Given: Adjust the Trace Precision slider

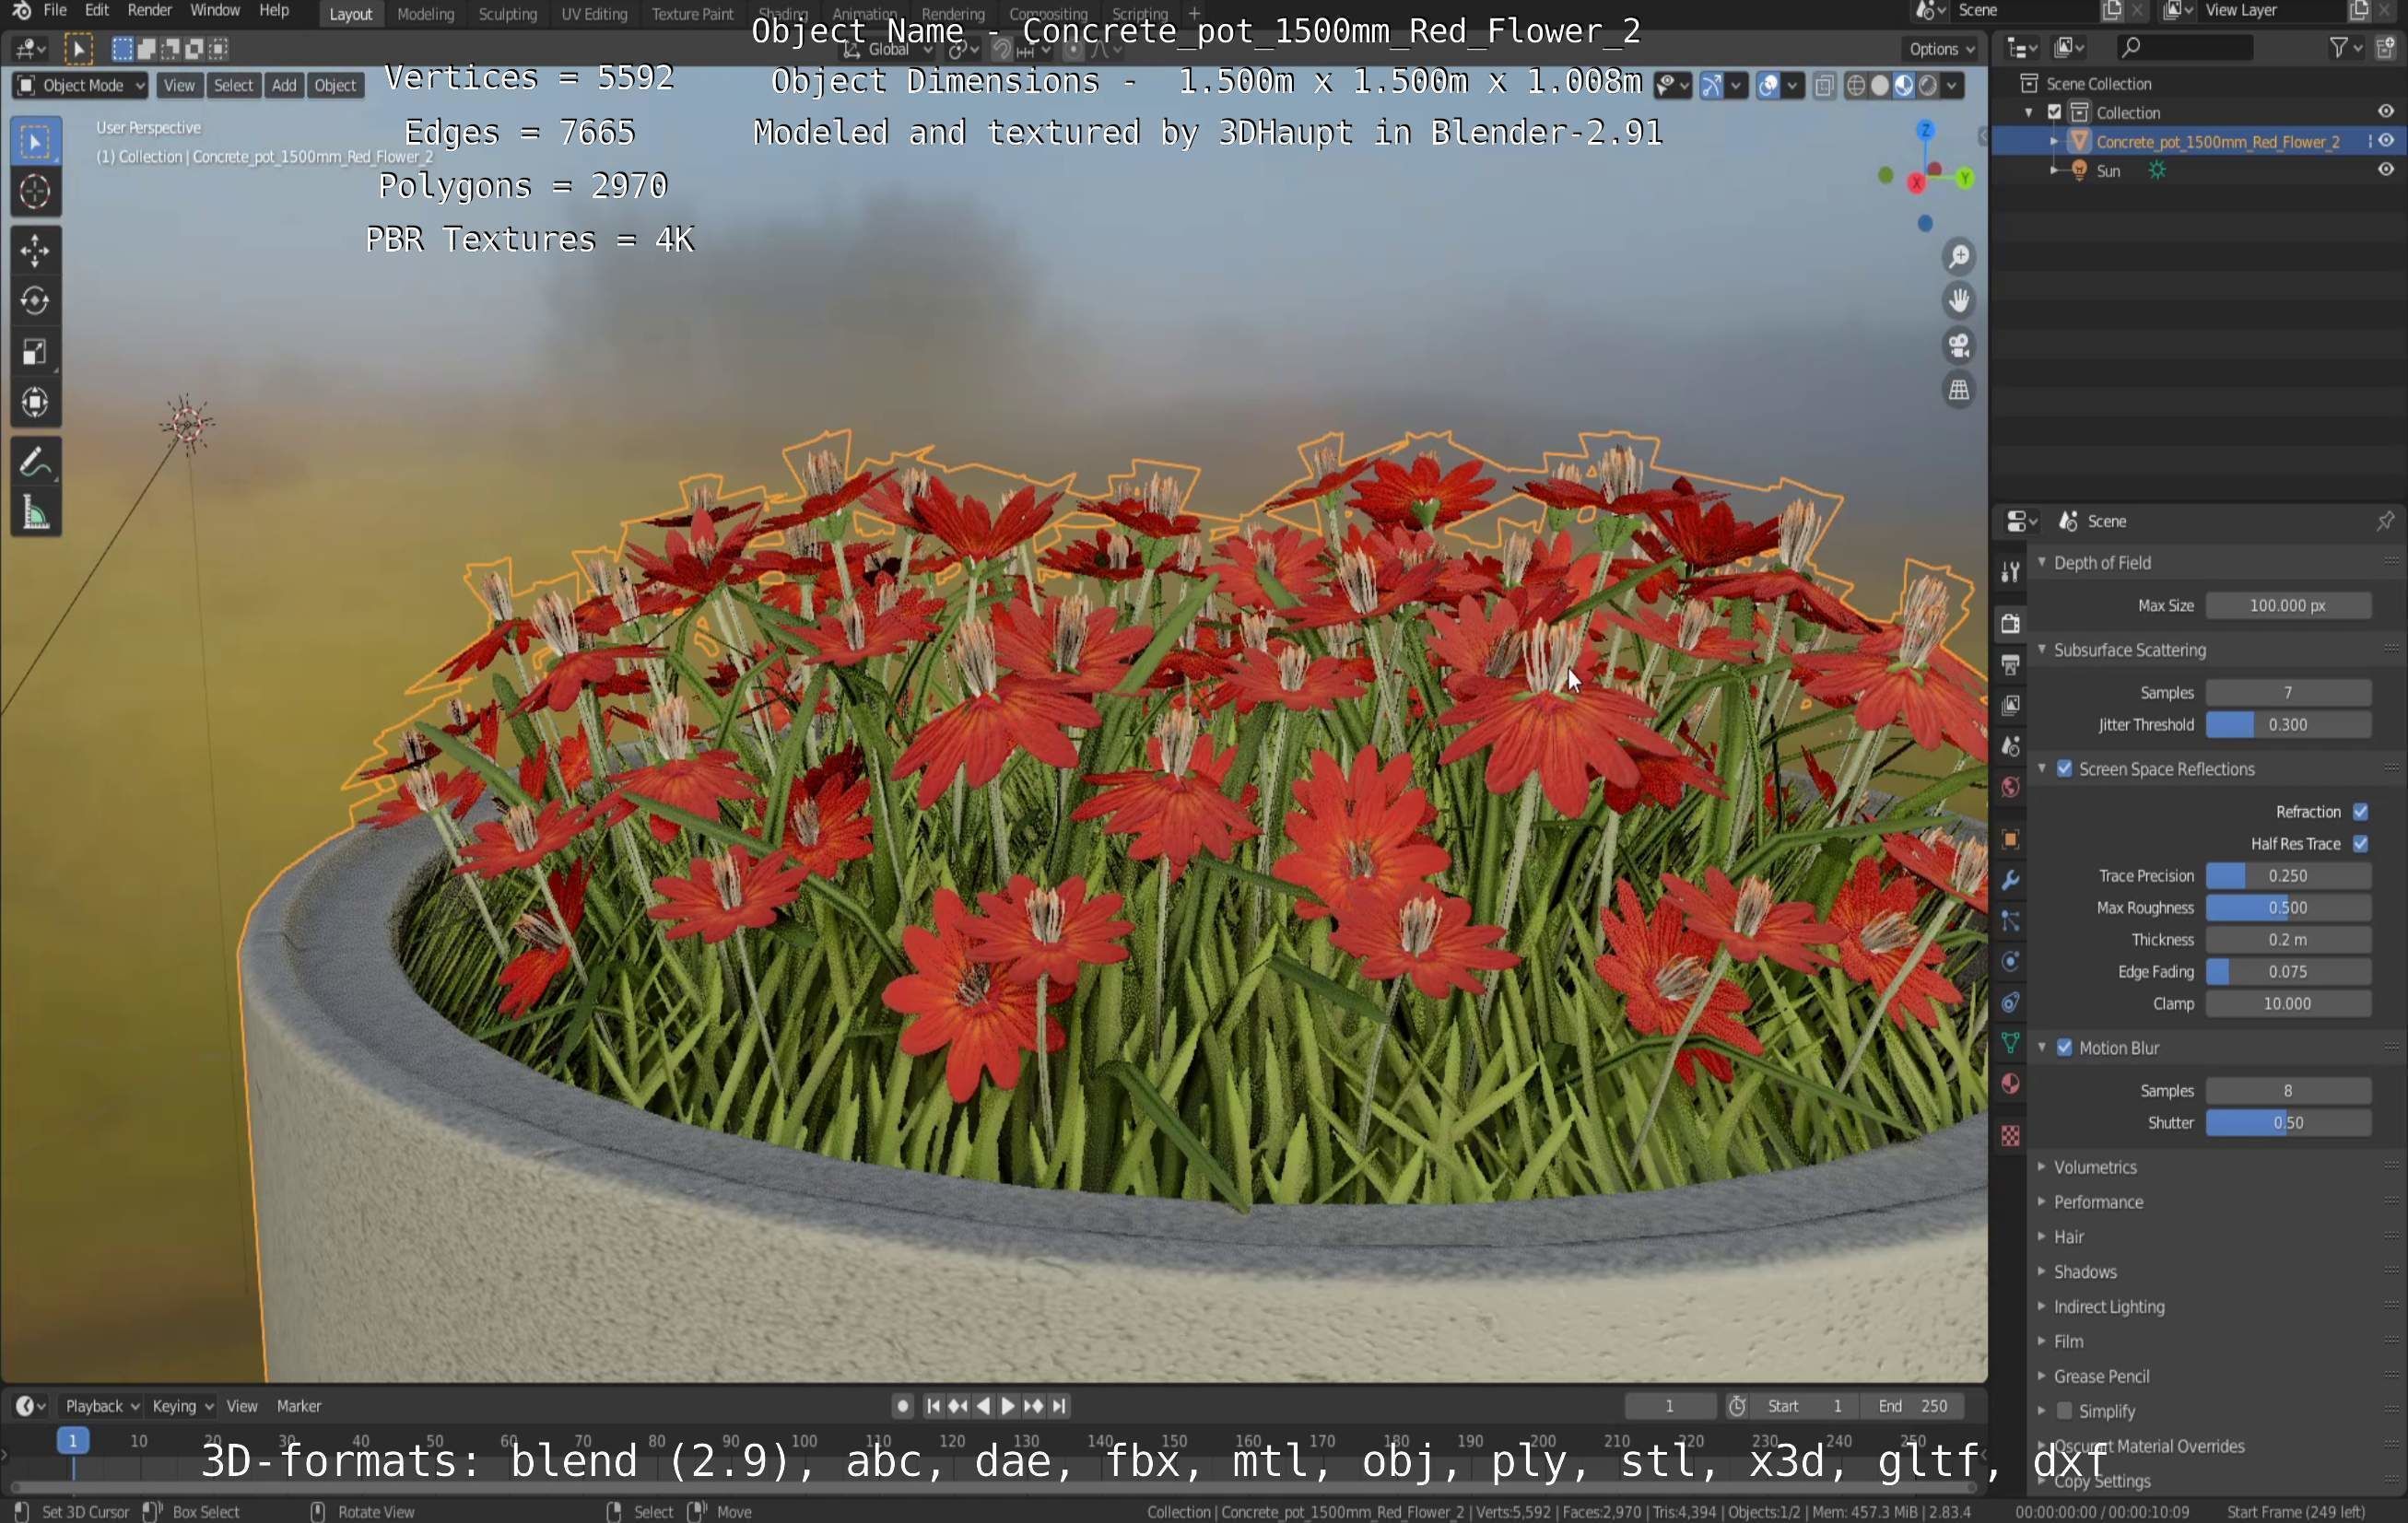Looking at the screenshot, I should (x=2287, y=876).
